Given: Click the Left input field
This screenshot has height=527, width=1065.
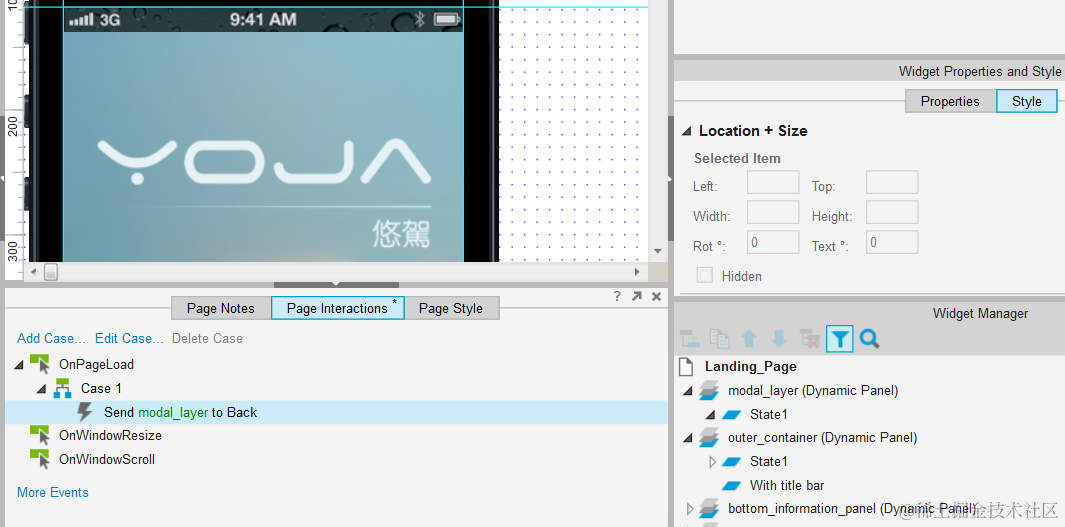Looking at the screenshot, I should coord(773,183).
